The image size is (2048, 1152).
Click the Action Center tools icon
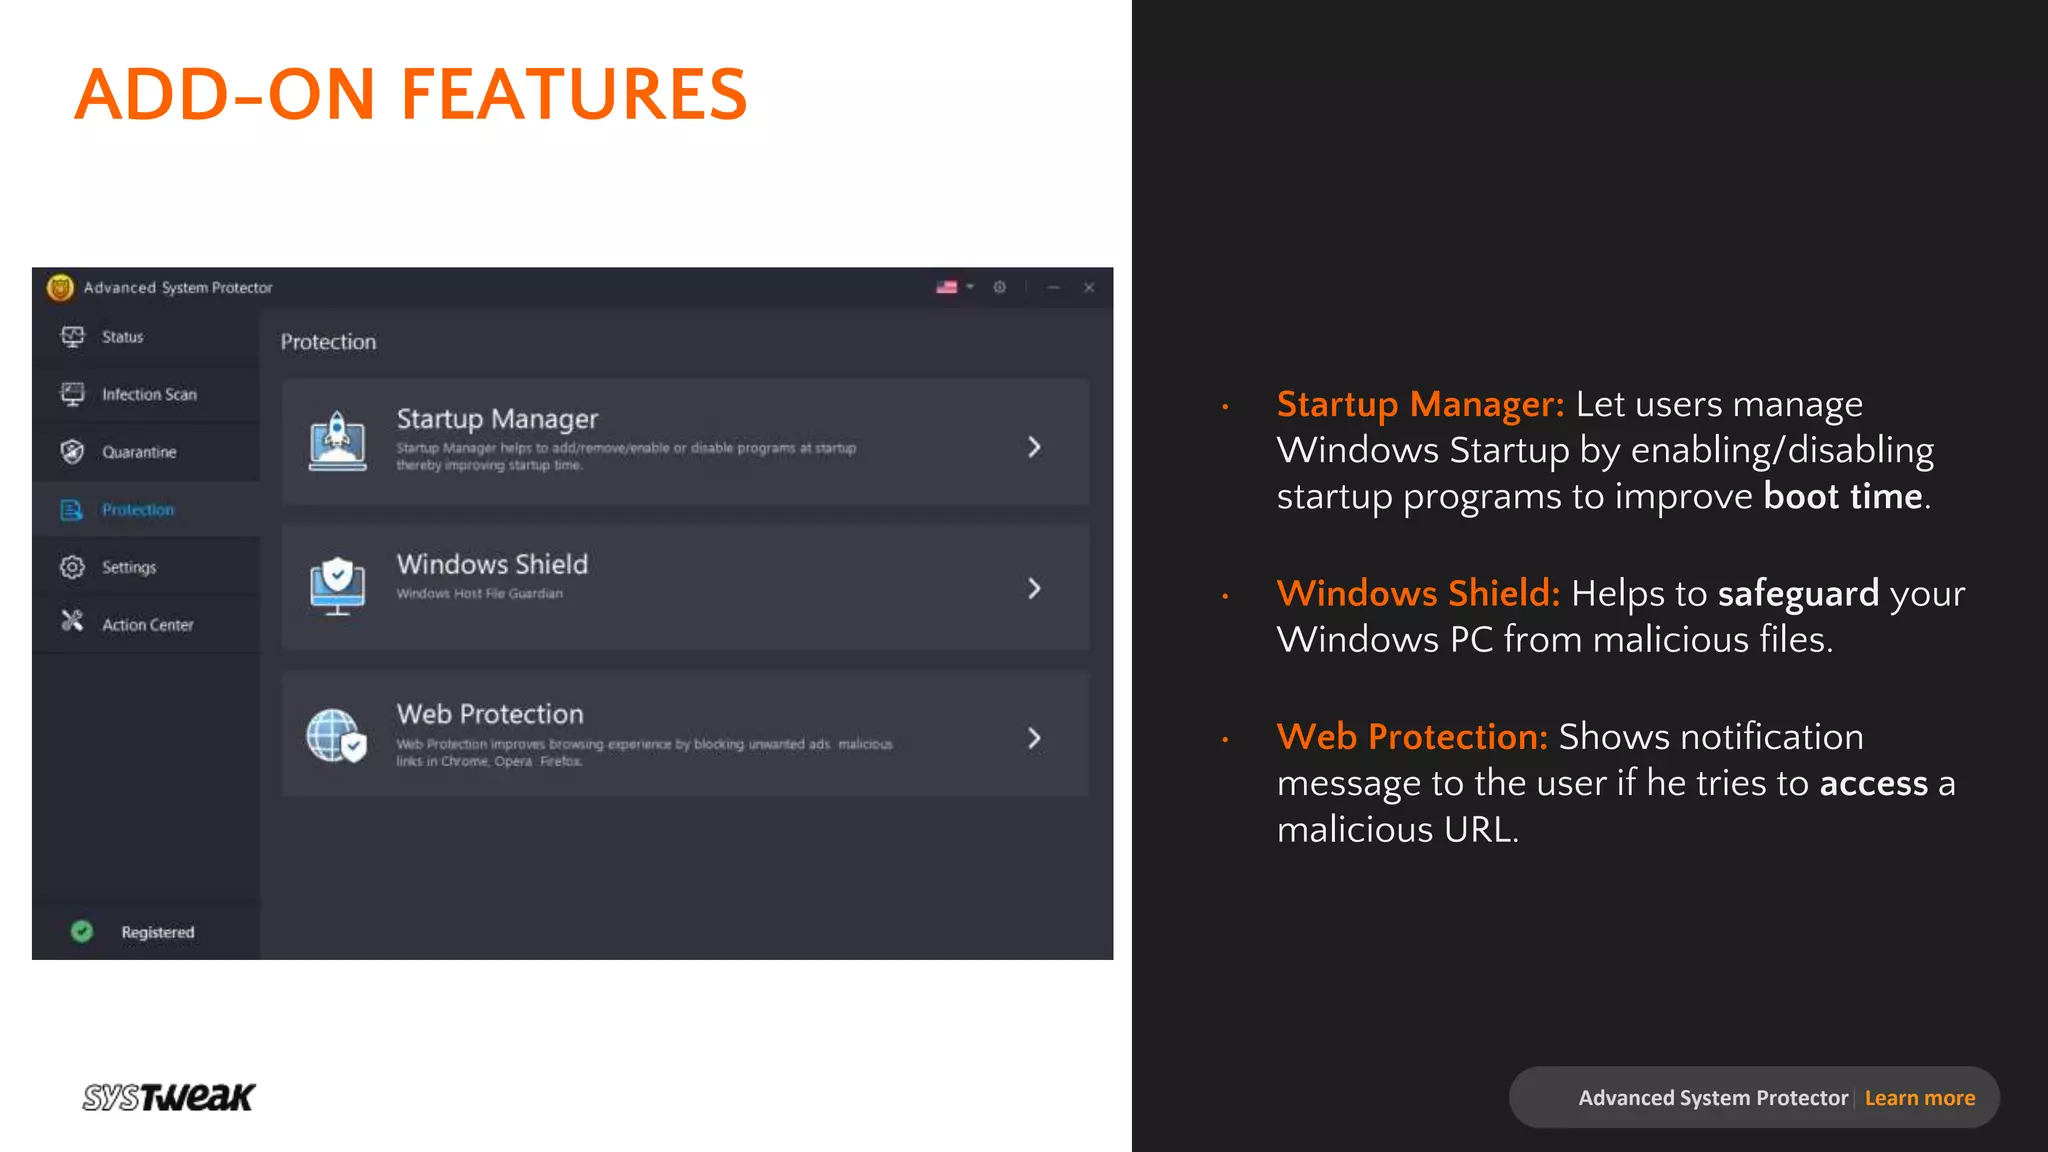coord(72,622)
